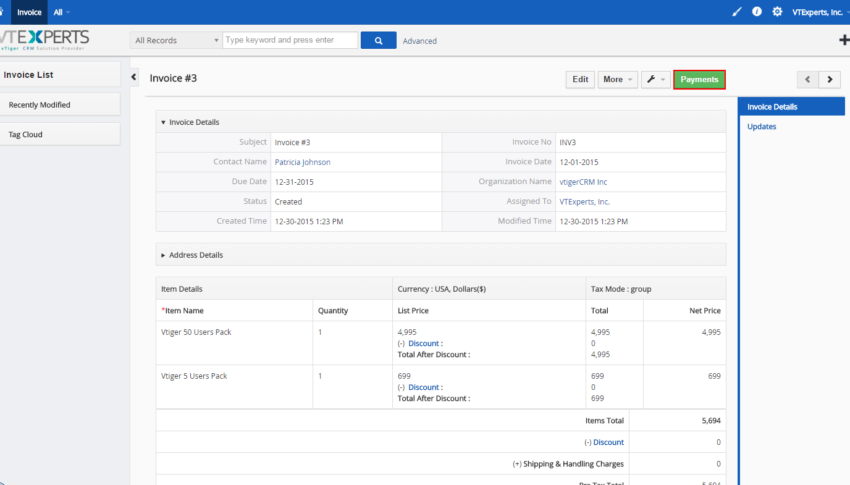Screen dimensions: 850x485
Task: Click the Status value Created
Action: tap(288, 202)
